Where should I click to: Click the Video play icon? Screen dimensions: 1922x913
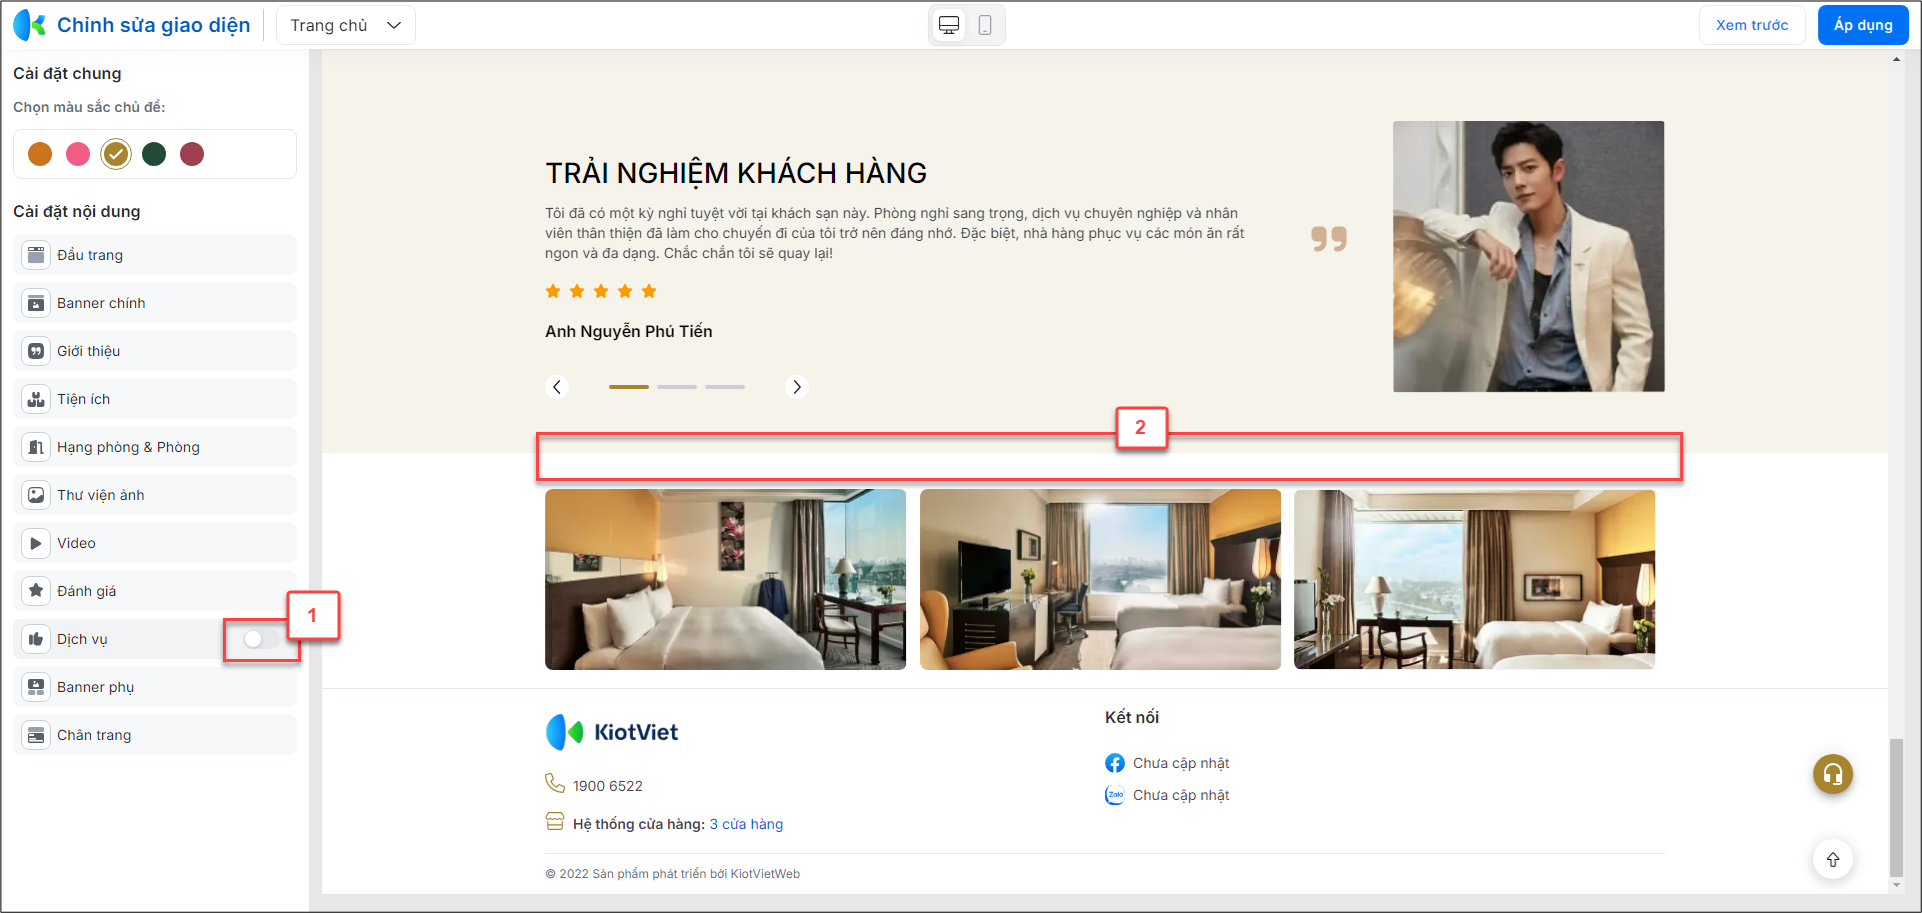coord(36,543)
